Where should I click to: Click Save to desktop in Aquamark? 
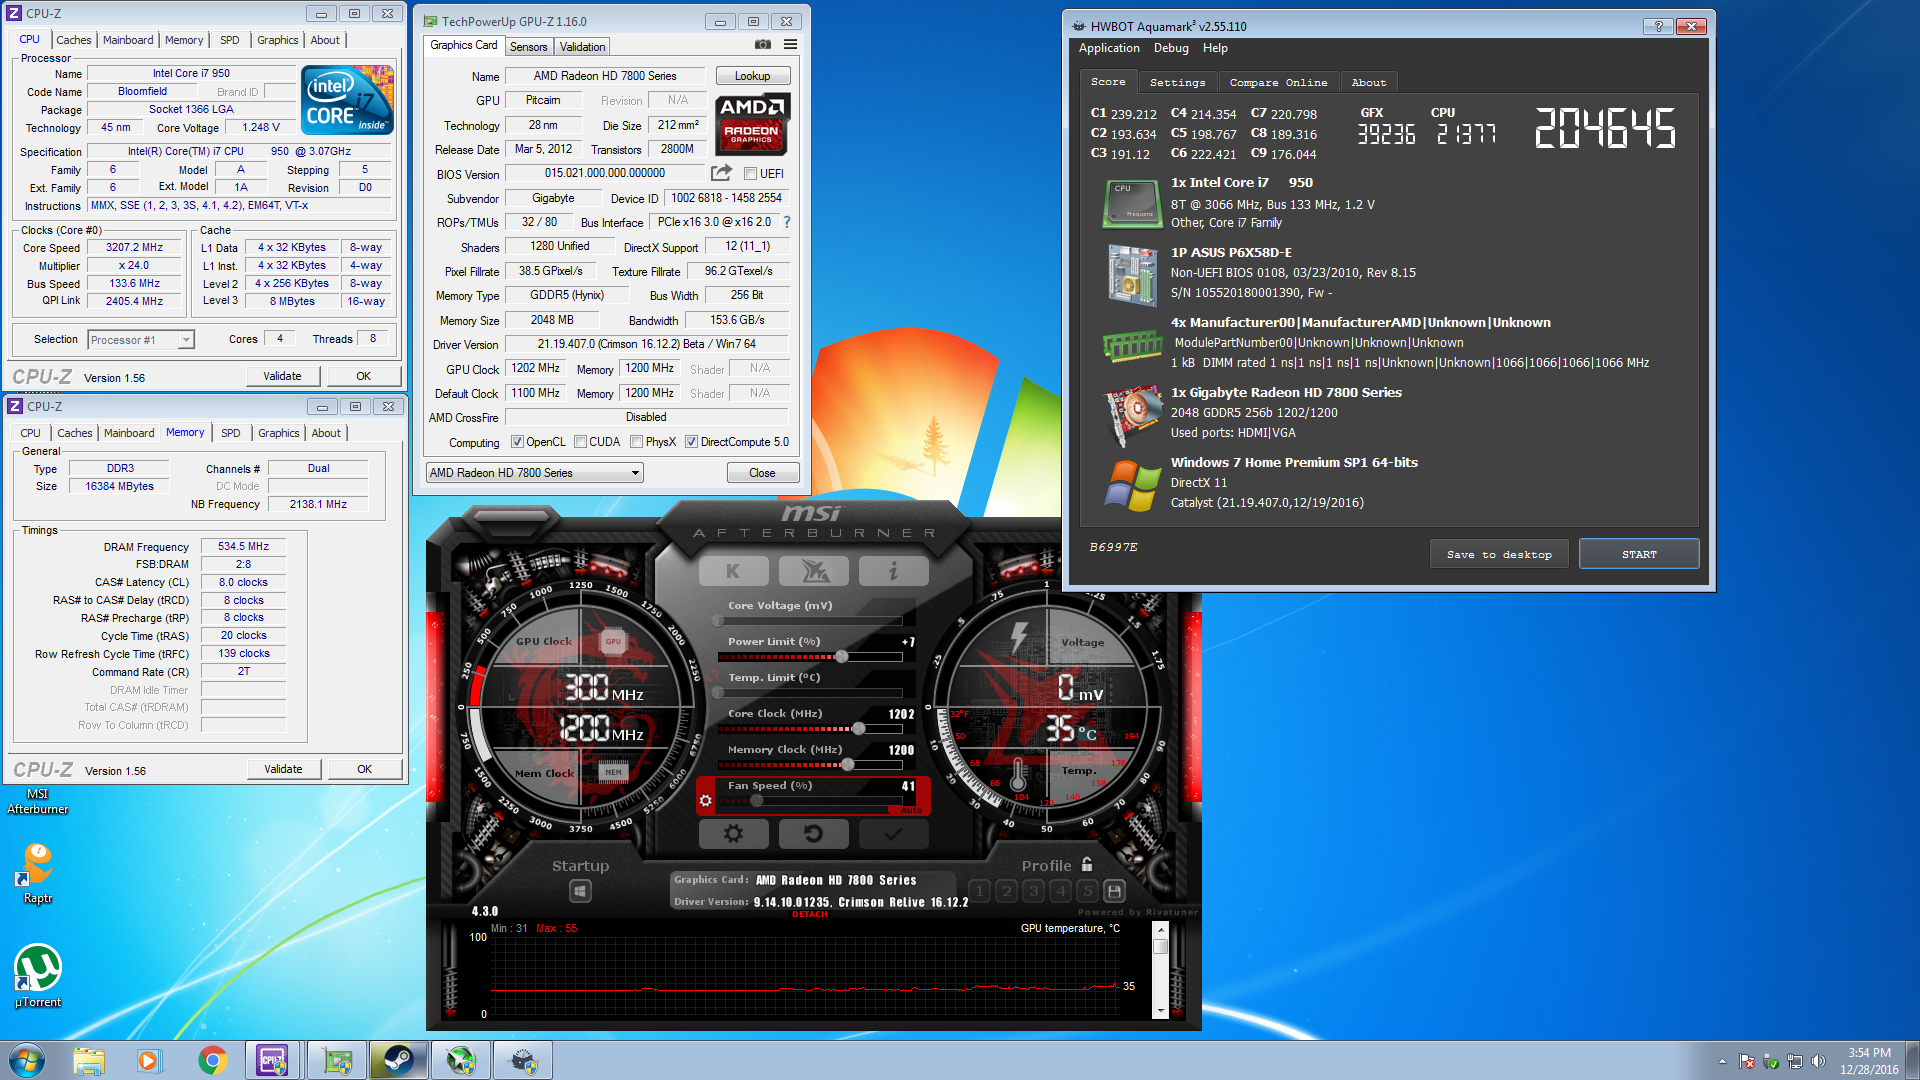[1499, 554]
